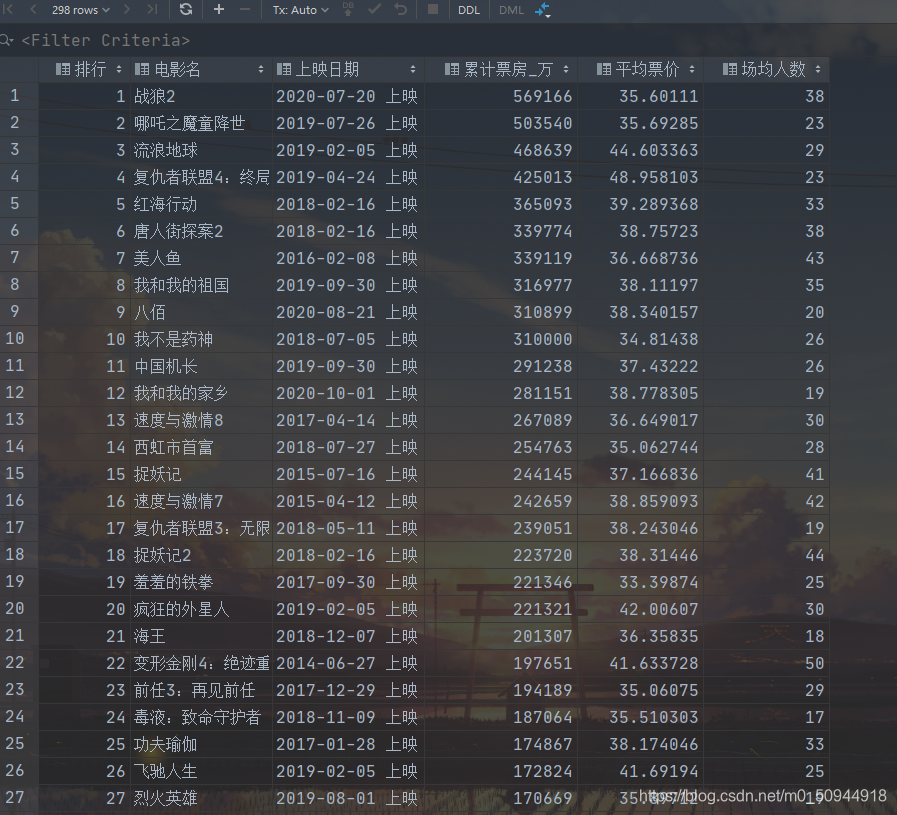Open compare data arrows icon

[x=542, y=10]
